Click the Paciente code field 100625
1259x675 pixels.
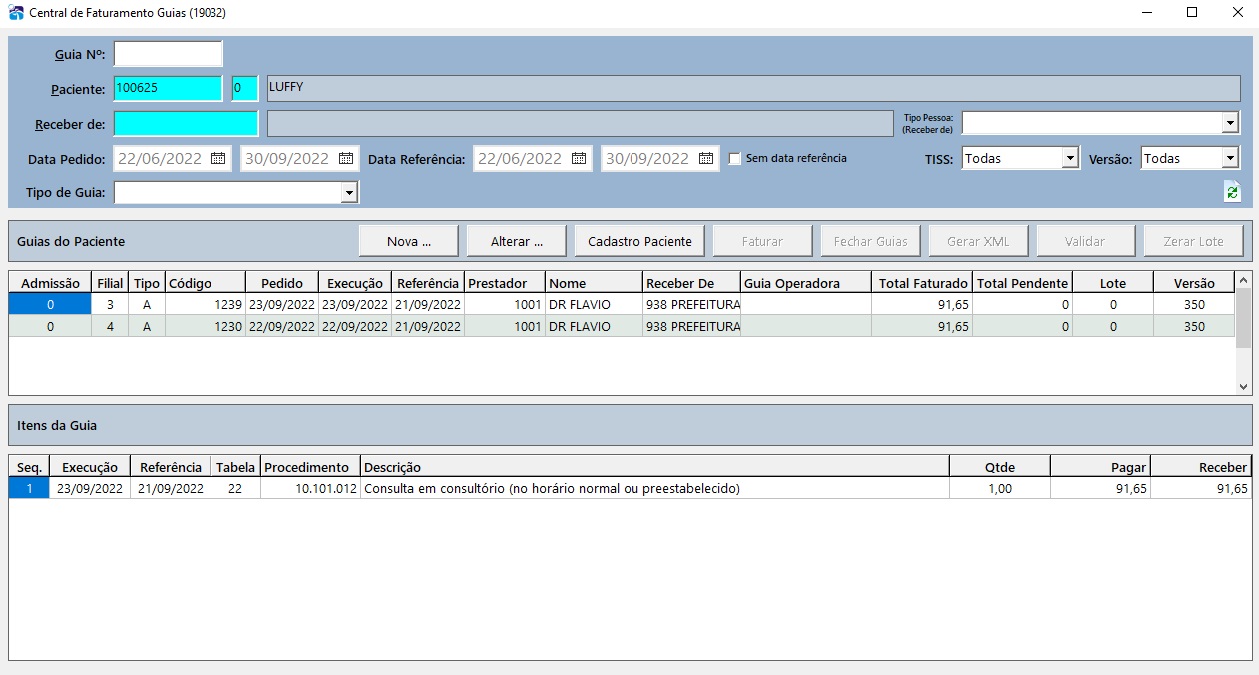(x=168, y=88)
